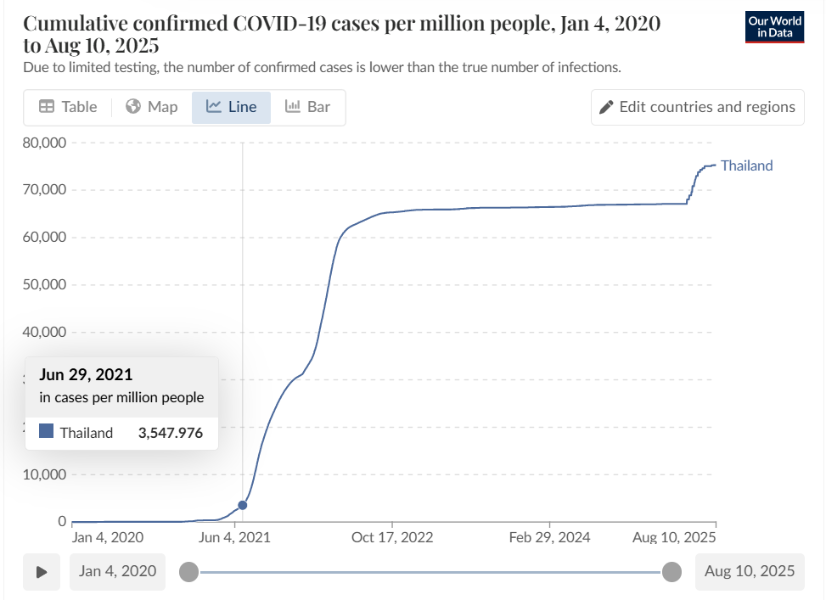826x600 pixels.
Task: Click the line chart icon
Action: tap(214, 107)
